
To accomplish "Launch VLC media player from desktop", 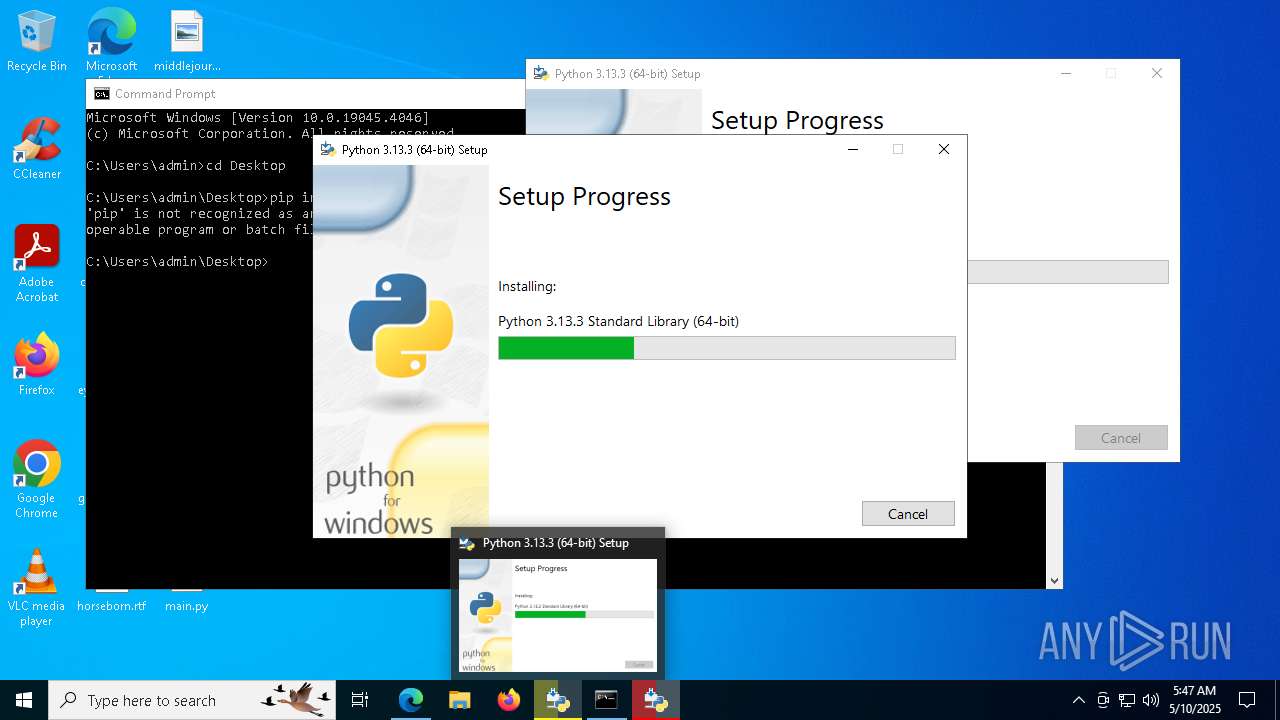I will [37, 588].
